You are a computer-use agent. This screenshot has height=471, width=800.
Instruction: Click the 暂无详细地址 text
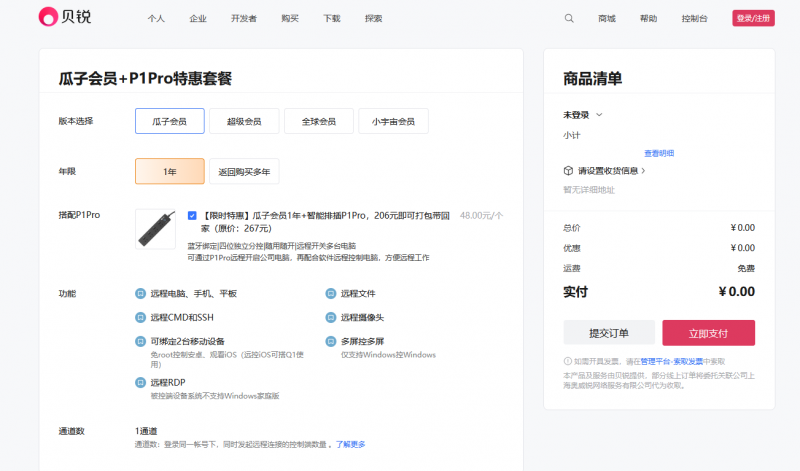point(589,190)
